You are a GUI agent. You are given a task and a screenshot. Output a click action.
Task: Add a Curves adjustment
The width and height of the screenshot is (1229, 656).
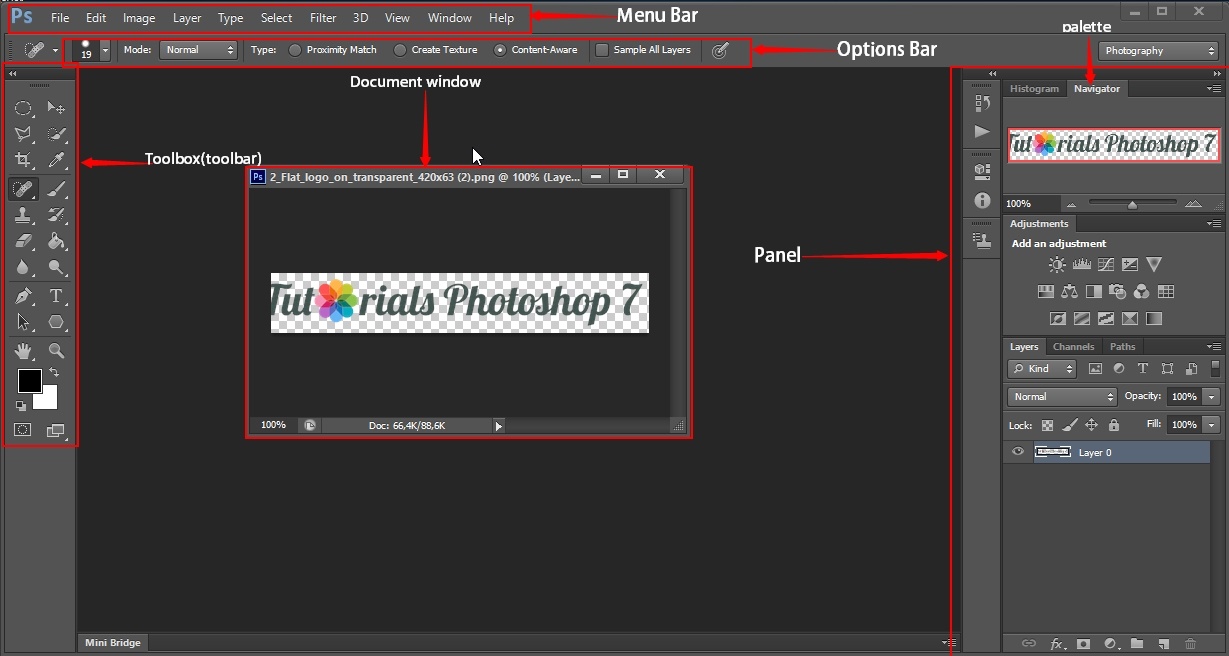pos(1105,265)
